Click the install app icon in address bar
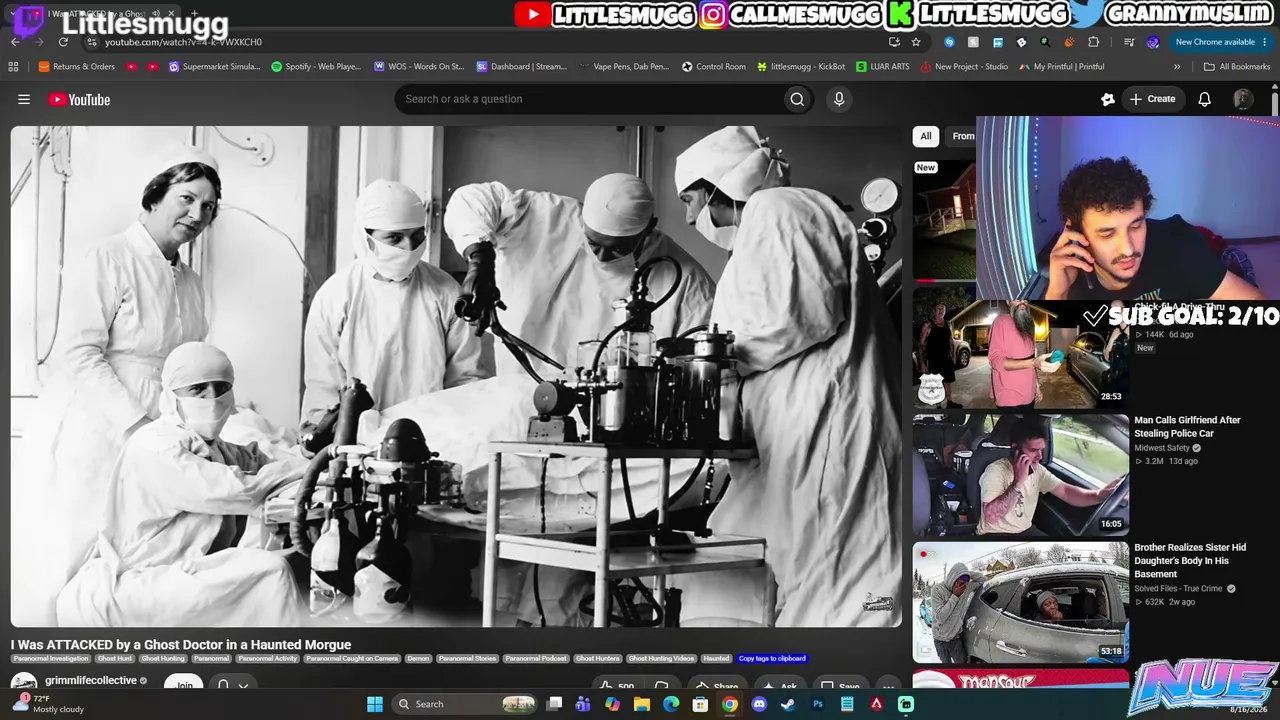The height and width of the screenshot is (720, 1280). 894,42
